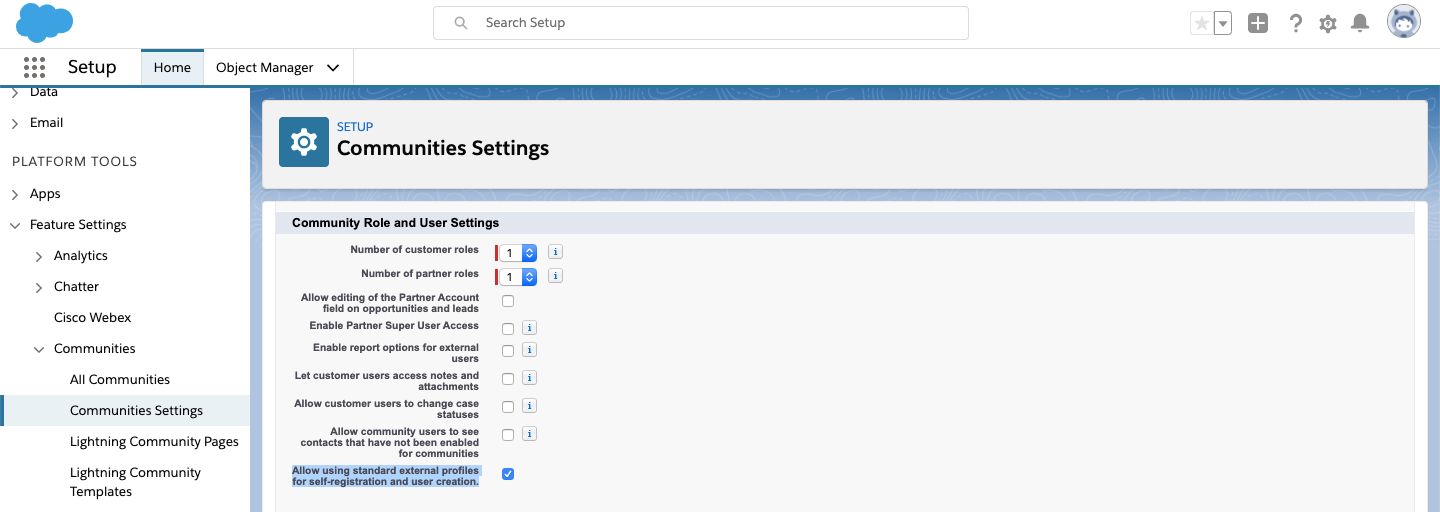Click the Salesforce cloud logo
The height and width of the screenshot is (512, 1440).
[45, 22]
